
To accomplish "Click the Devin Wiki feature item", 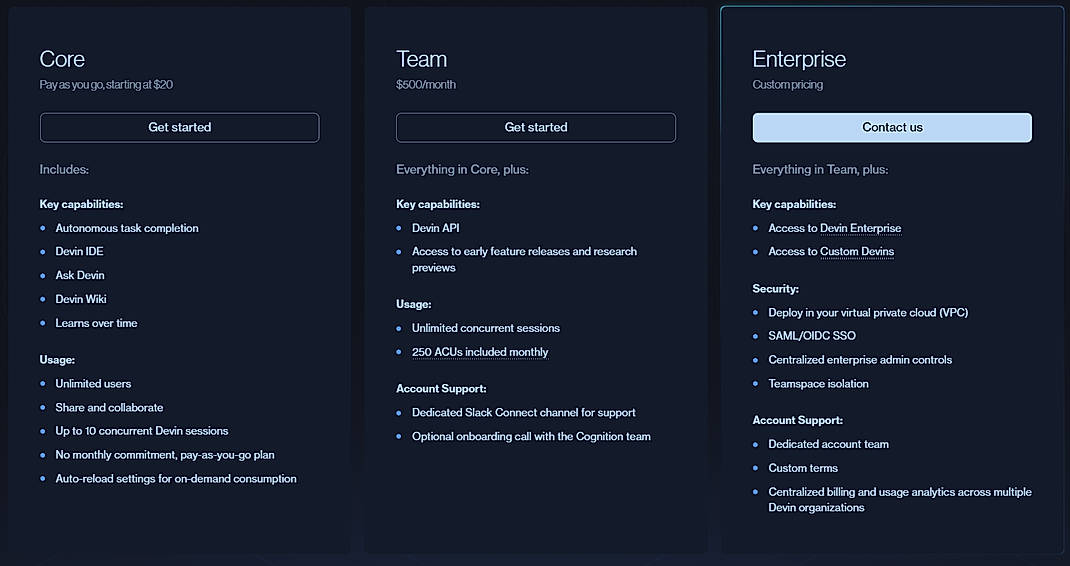I will [x=81, y=299].
